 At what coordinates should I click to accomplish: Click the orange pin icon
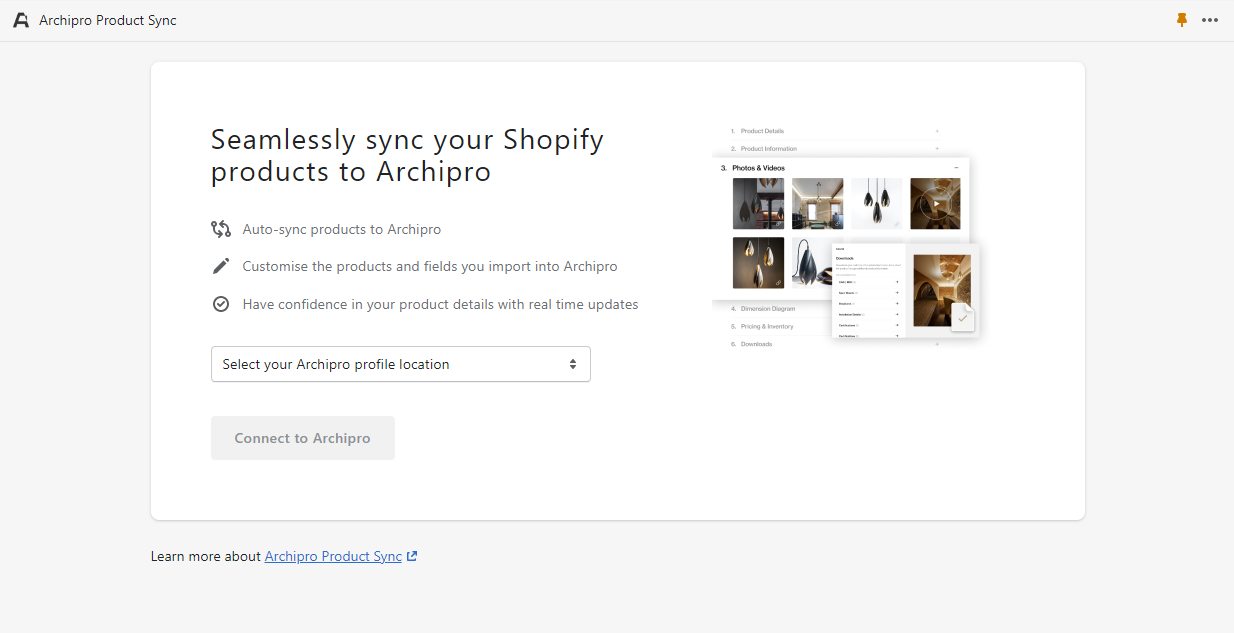(x=1182, y=20)
